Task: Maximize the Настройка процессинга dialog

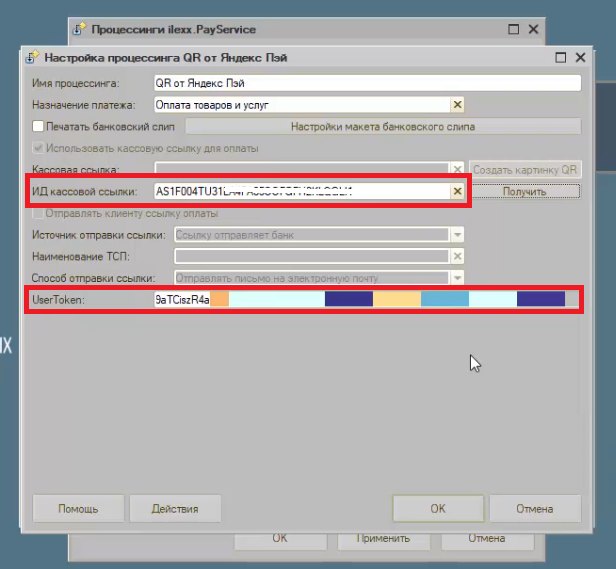Action: coord(561,58)
